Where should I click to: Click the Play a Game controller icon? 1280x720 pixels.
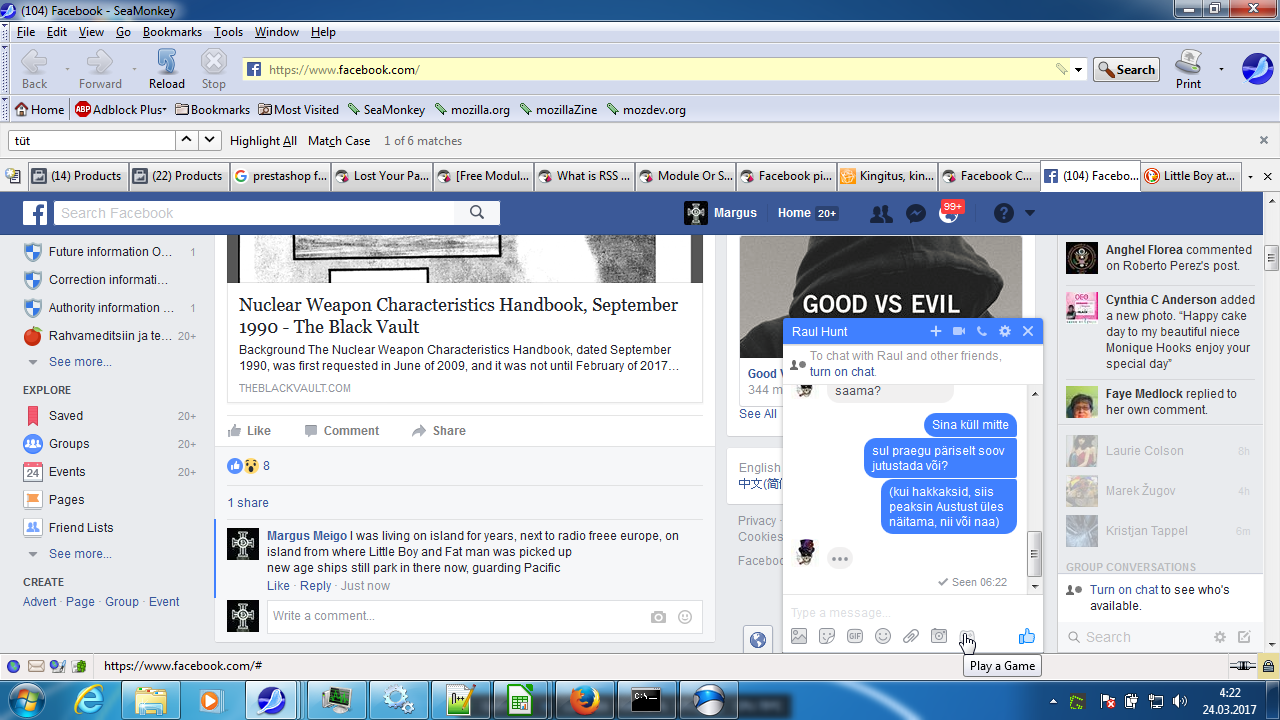pos(967,637)
